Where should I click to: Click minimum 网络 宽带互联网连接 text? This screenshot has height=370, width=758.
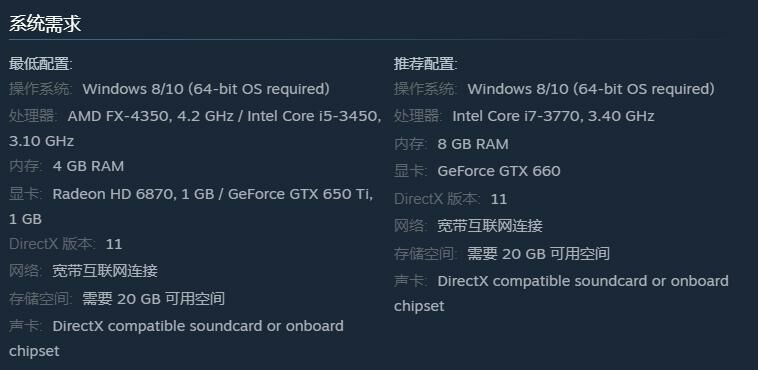coord(105,271)
